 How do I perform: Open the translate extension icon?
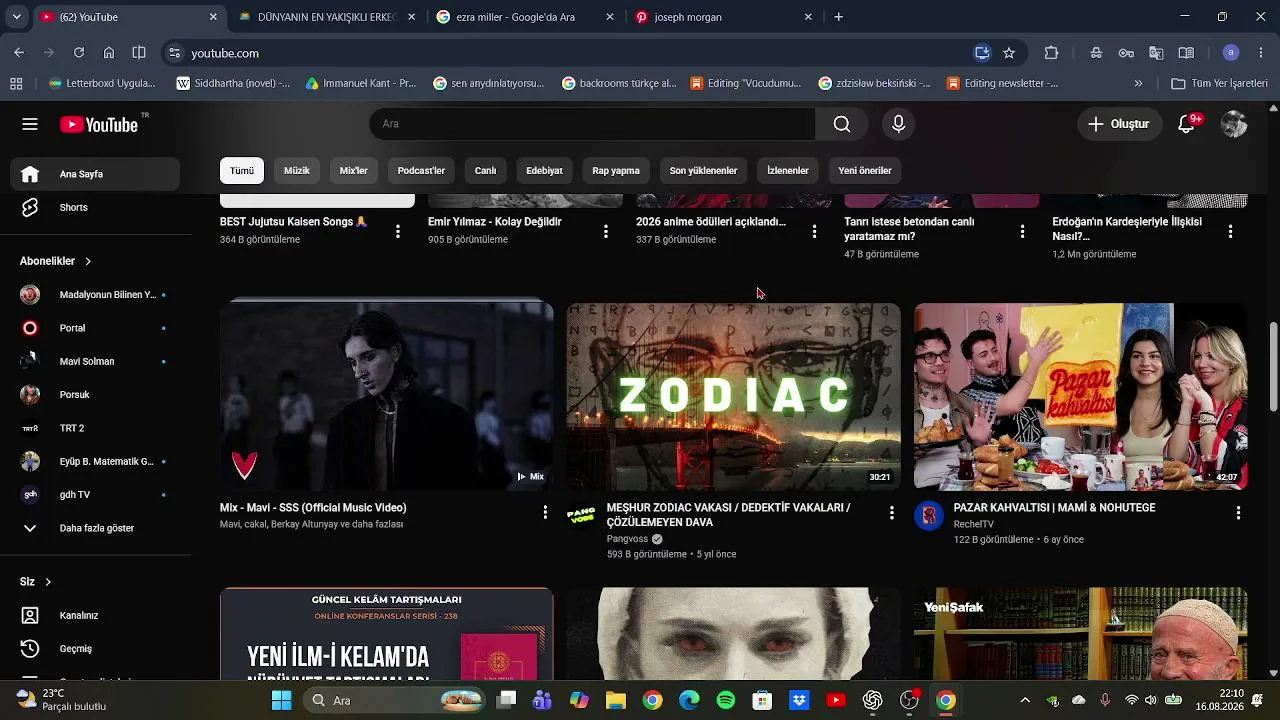click(x=1156, y=53)
